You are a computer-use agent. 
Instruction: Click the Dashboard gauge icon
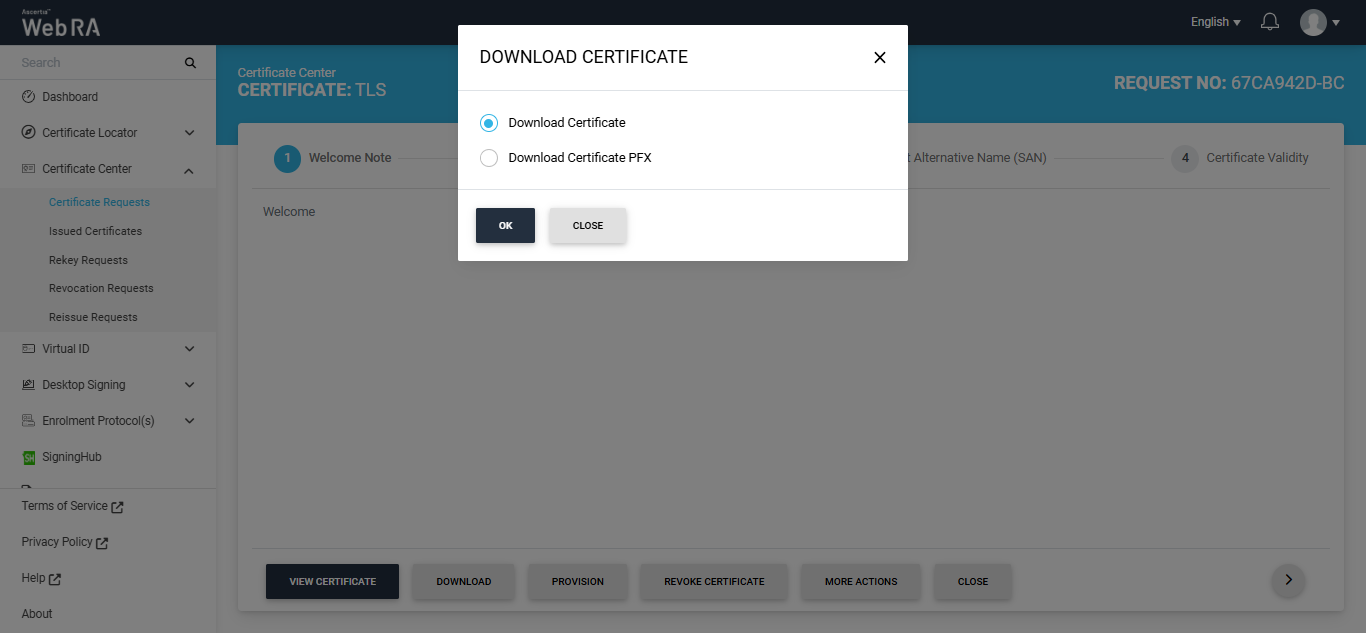(29, 97)
